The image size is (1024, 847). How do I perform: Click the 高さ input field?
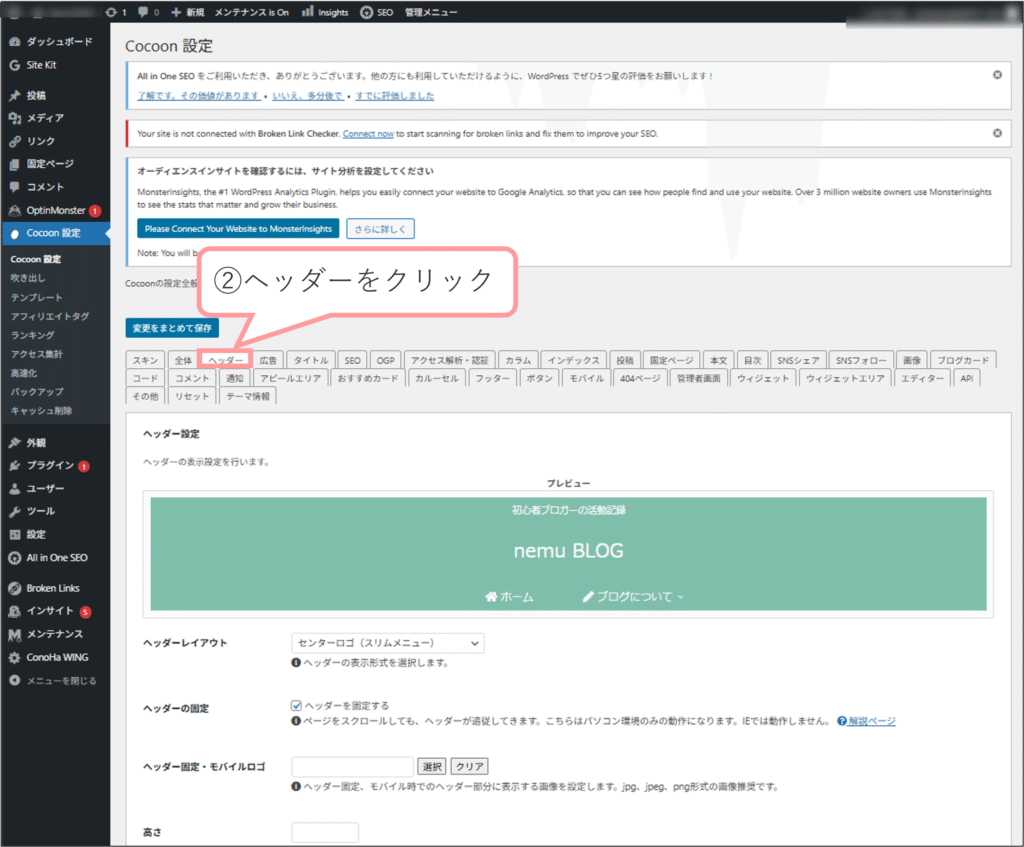(x=325, y=832)
